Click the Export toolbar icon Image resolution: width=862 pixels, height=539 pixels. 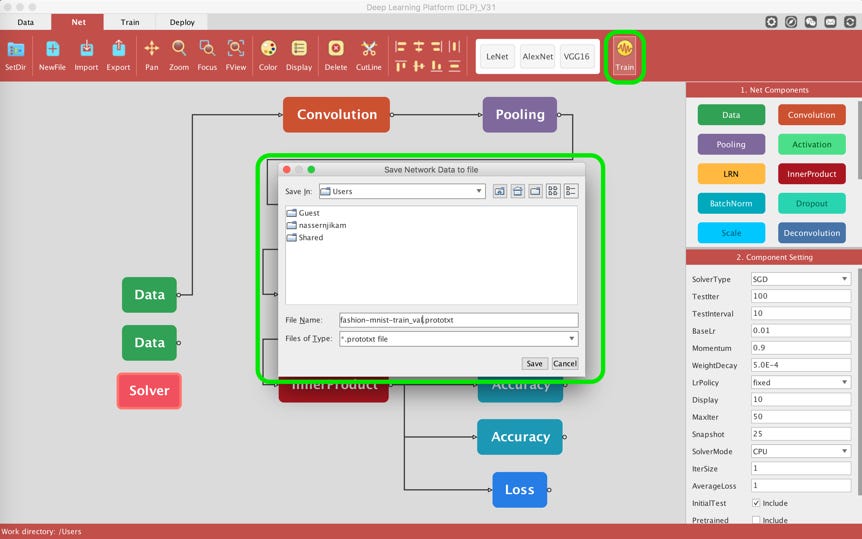click(x=118, y=48)
